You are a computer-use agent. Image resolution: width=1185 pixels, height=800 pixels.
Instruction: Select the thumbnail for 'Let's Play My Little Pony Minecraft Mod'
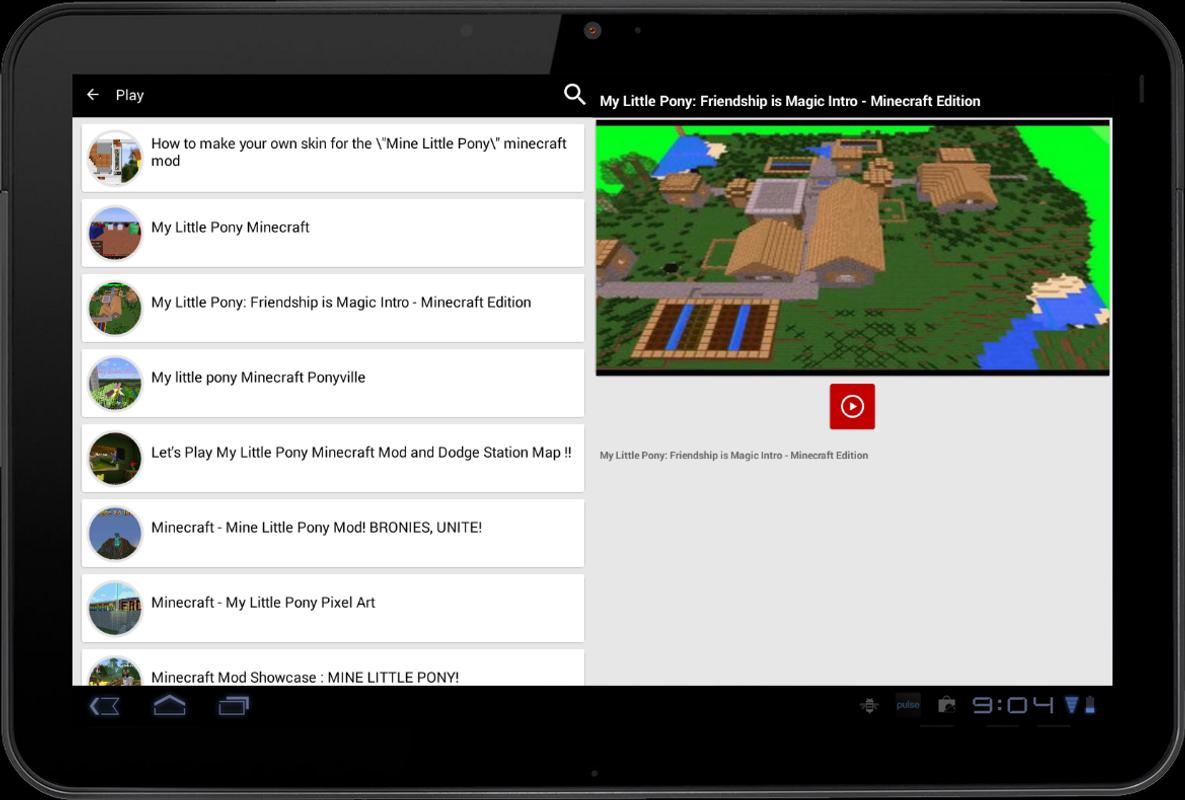(115, 459)
